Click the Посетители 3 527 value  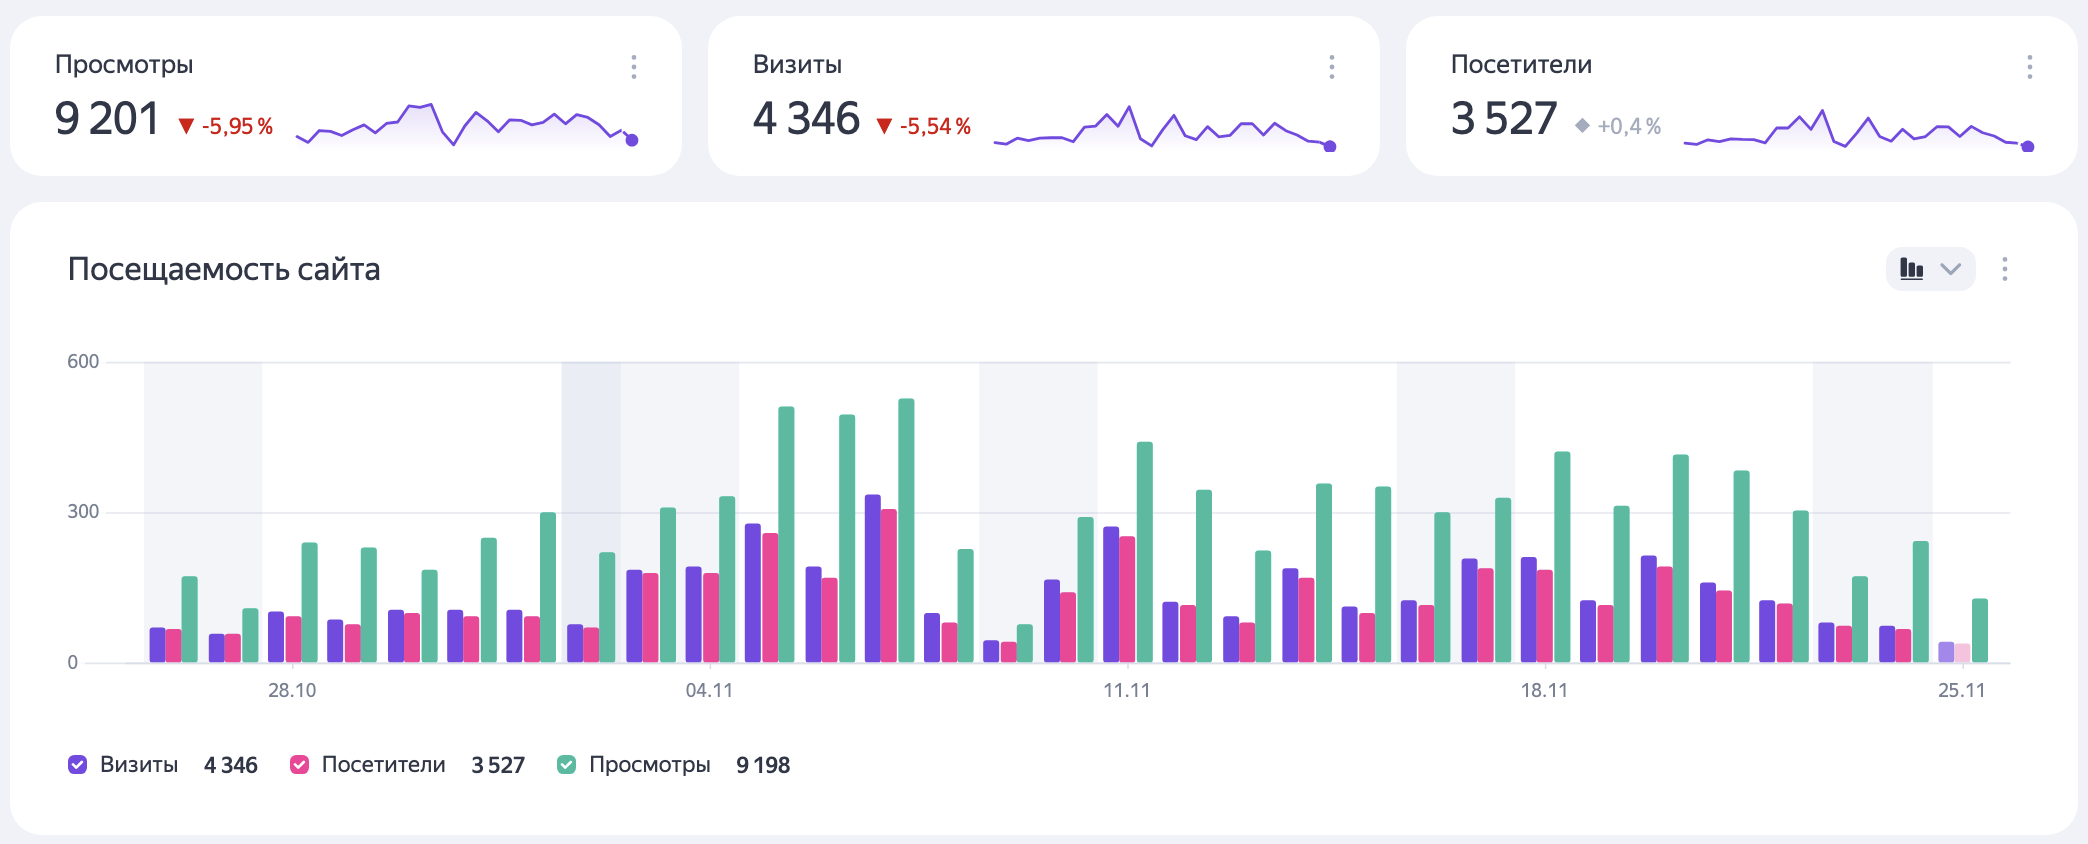(x=1504, y=119)
